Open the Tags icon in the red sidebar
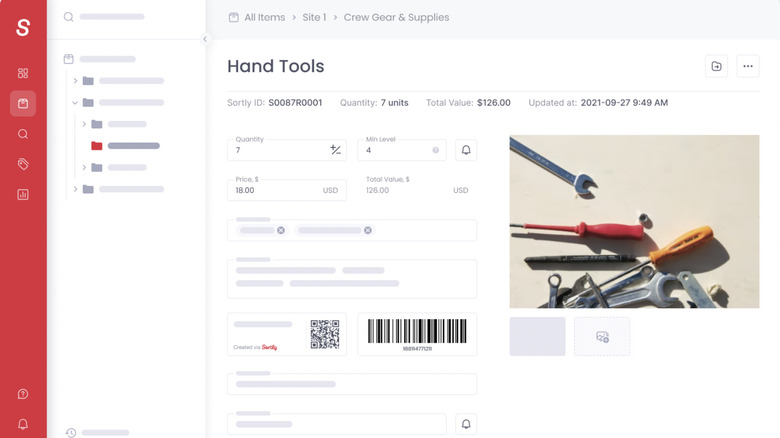Screen dimensions: 780x438 (23, 164)
